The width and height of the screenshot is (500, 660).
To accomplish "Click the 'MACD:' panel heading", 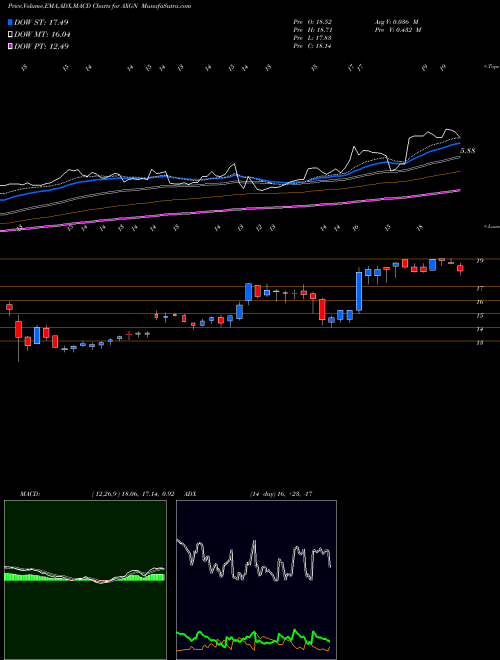I will coord(29,494).
